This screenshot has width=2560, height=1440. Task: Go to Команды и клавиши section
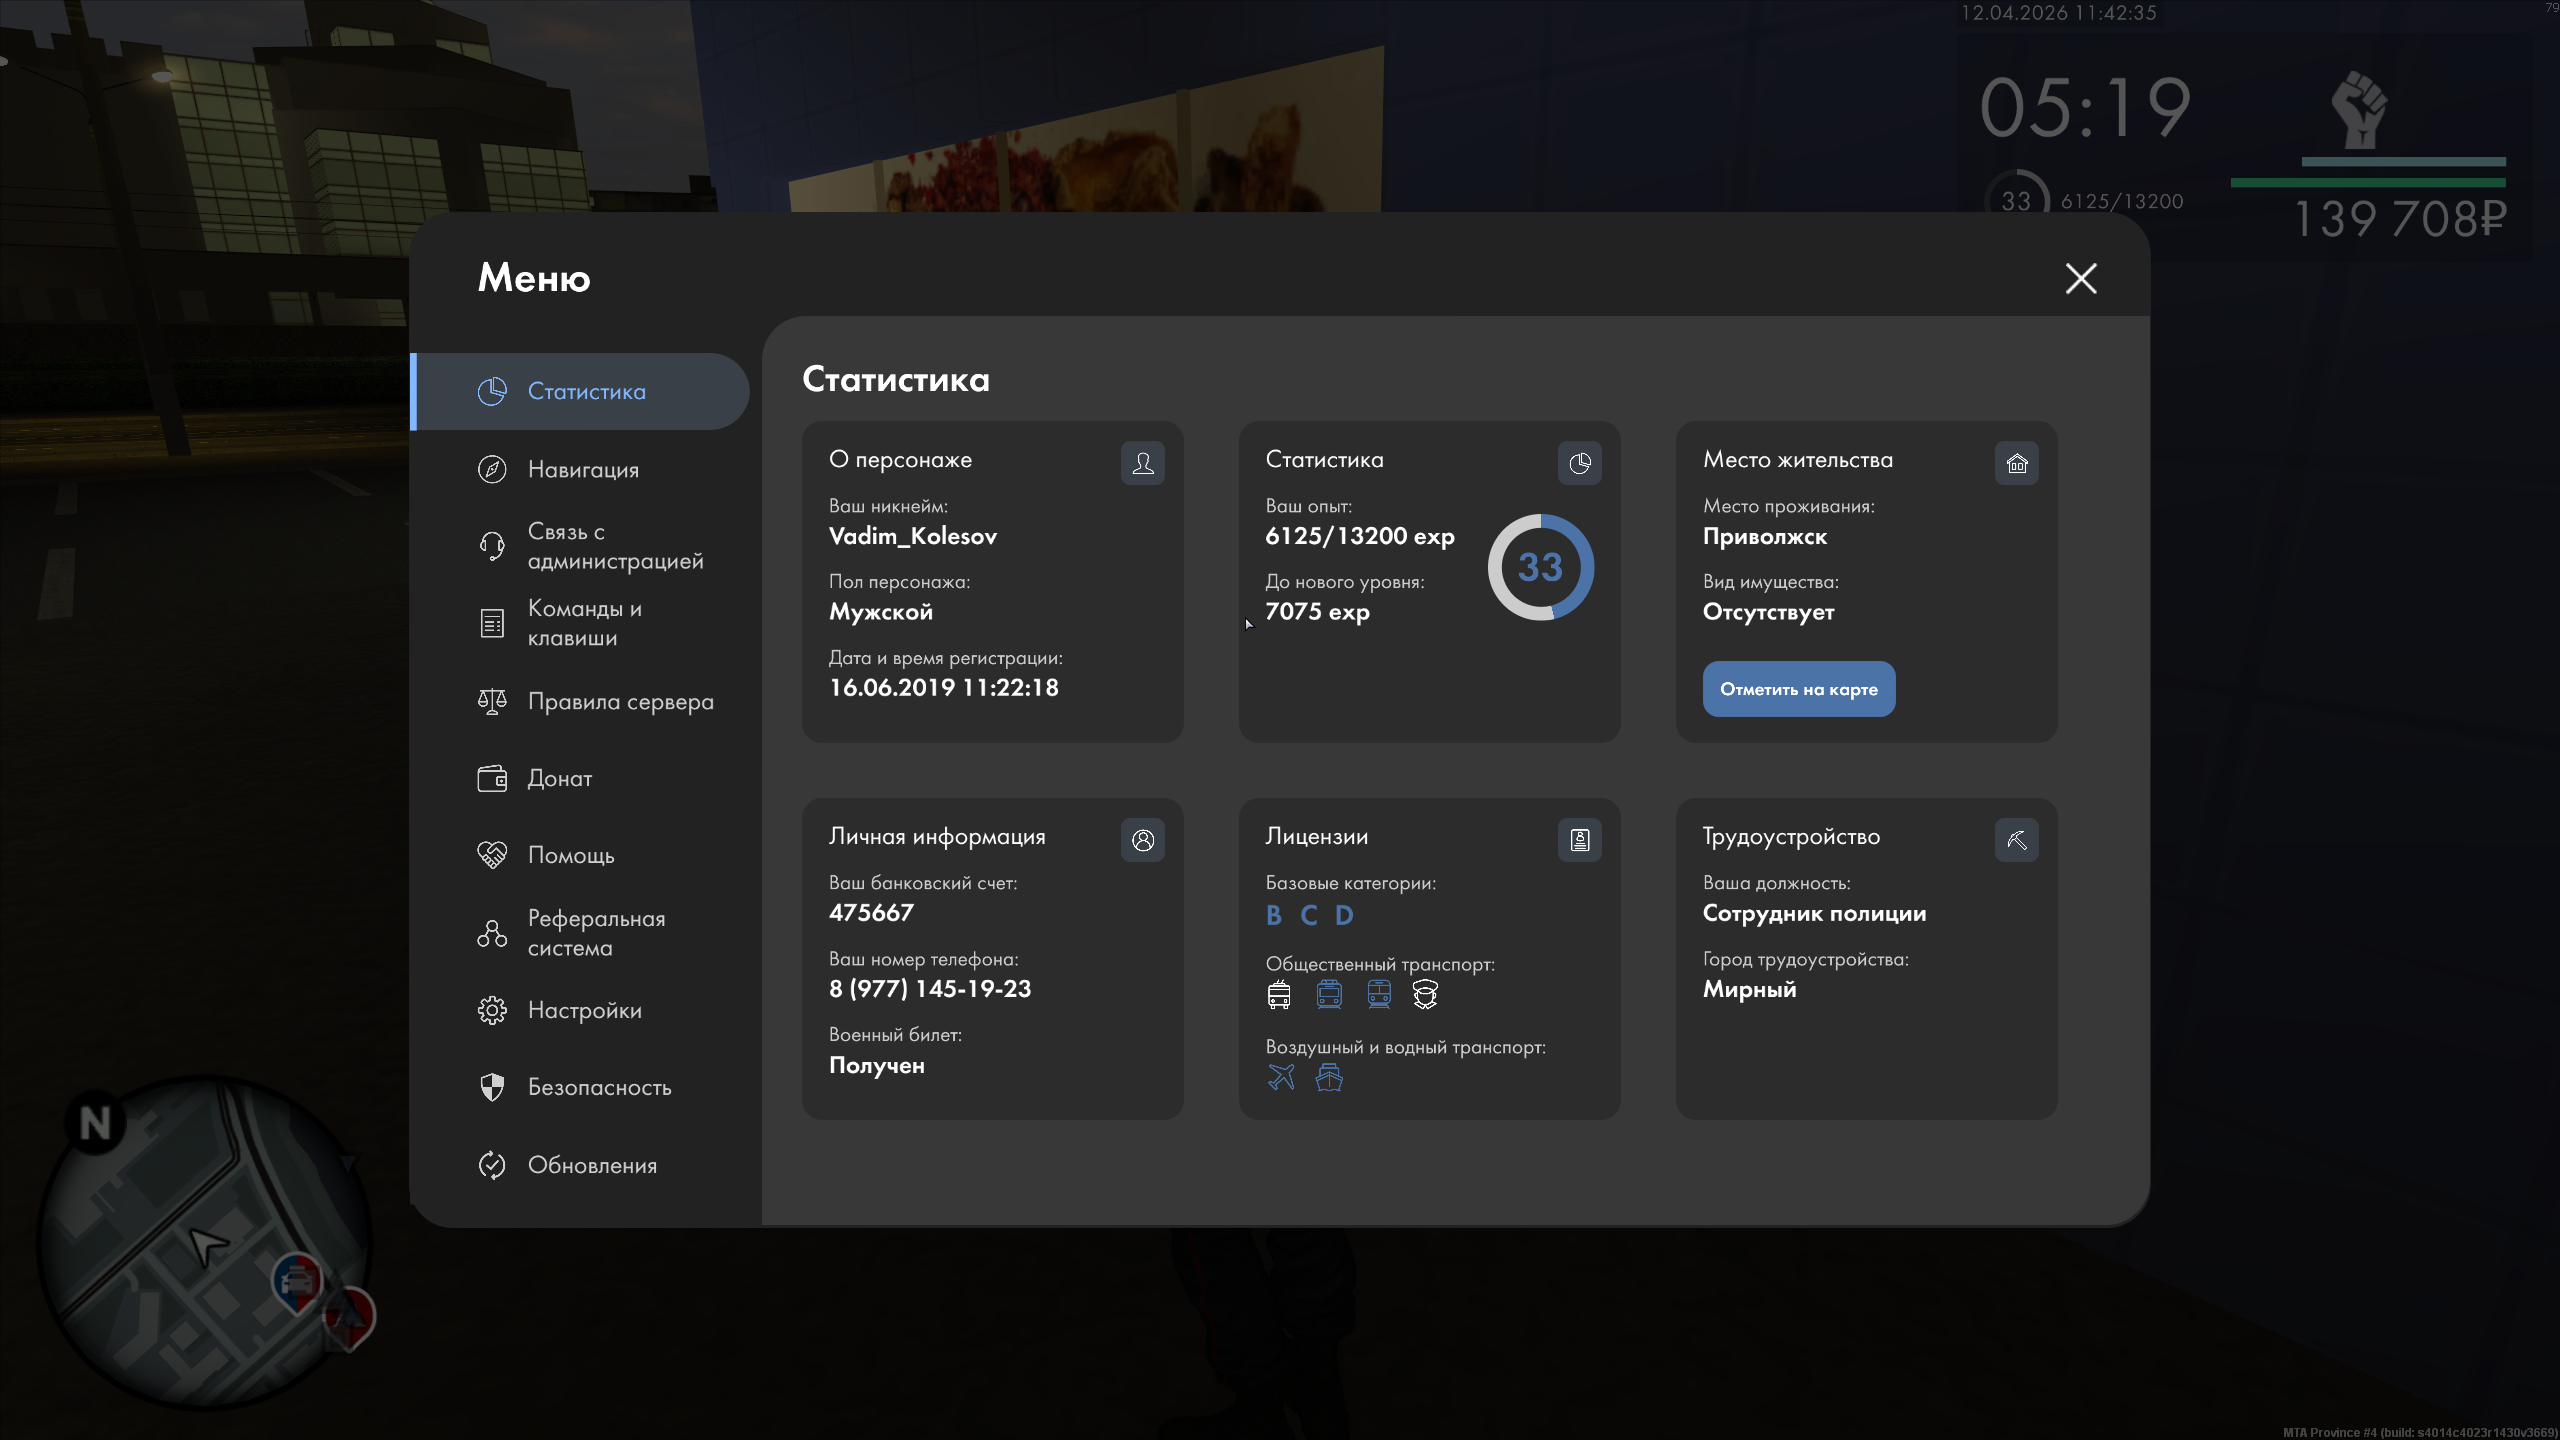click(x=584, y=623)
